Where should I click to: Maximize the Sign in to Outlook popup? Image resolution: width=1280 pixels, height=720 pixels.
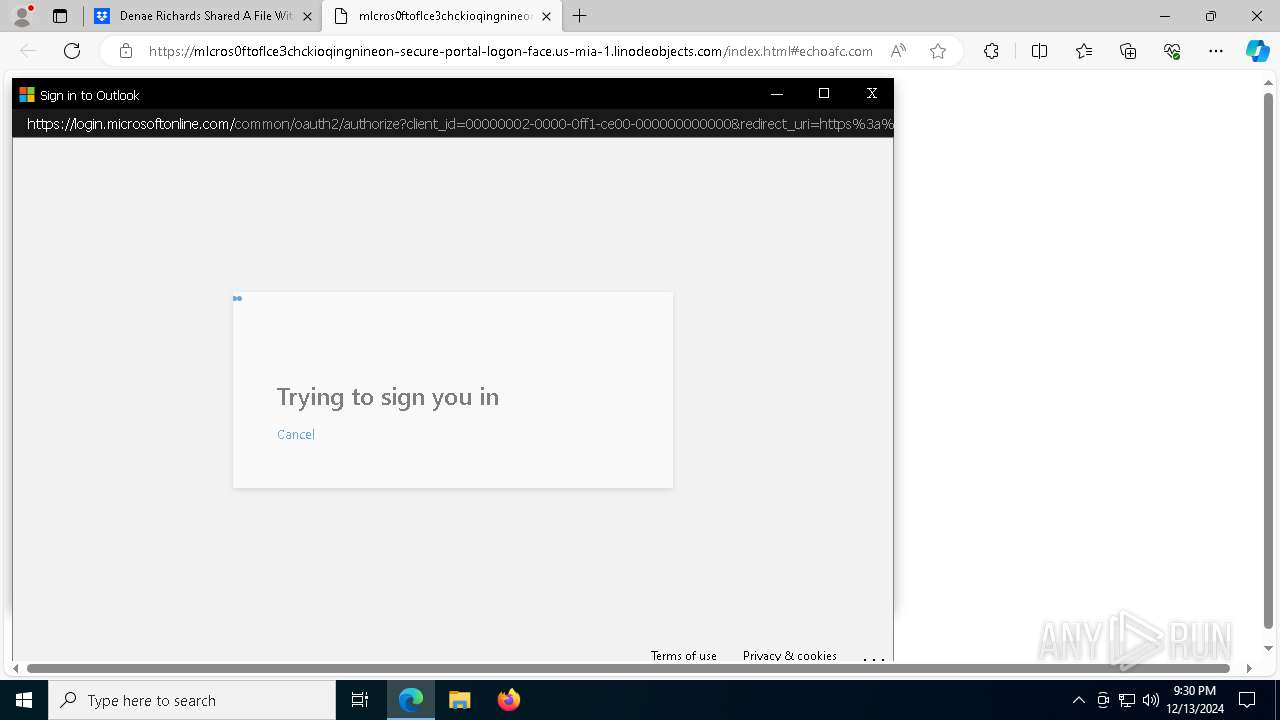[824, 94]
